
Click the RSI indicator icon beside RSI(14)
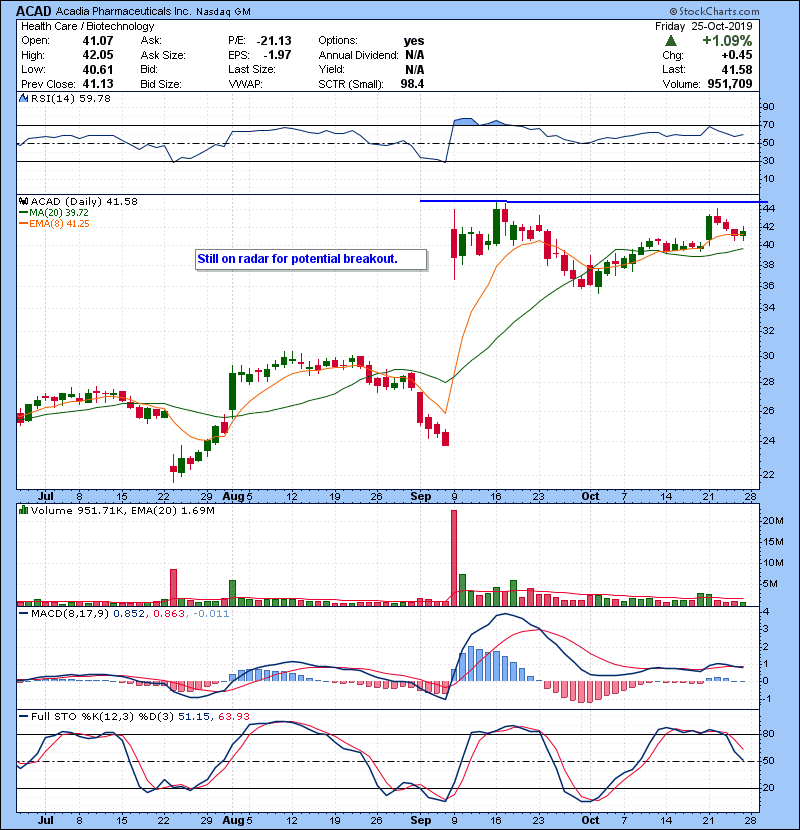click(23, 98)
